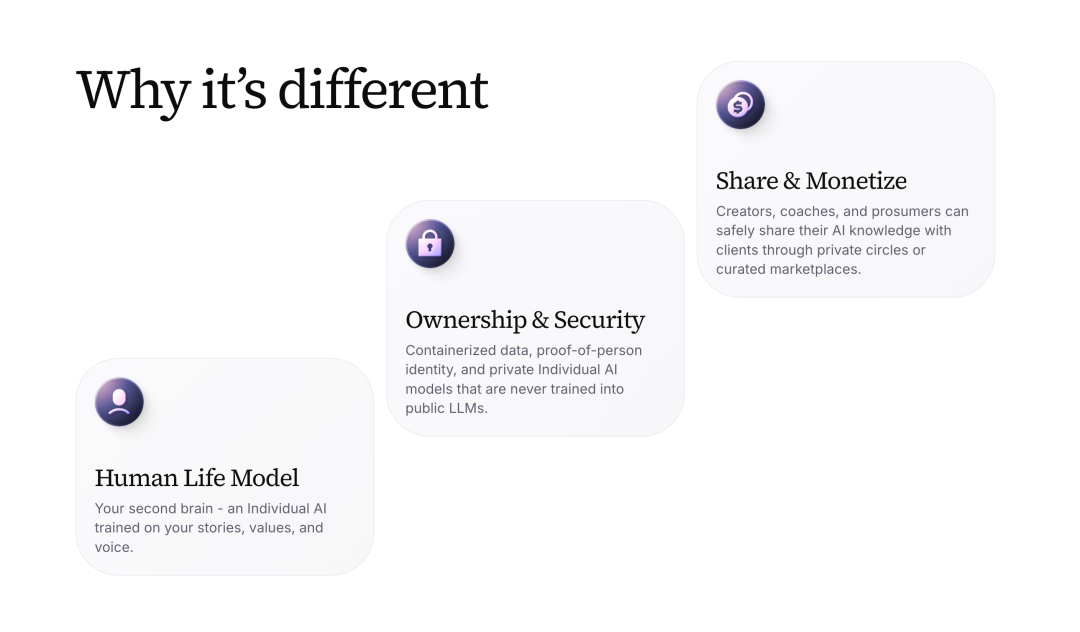
Task: Click "identity, and private Individual AI" line
Action: [511, 369]
